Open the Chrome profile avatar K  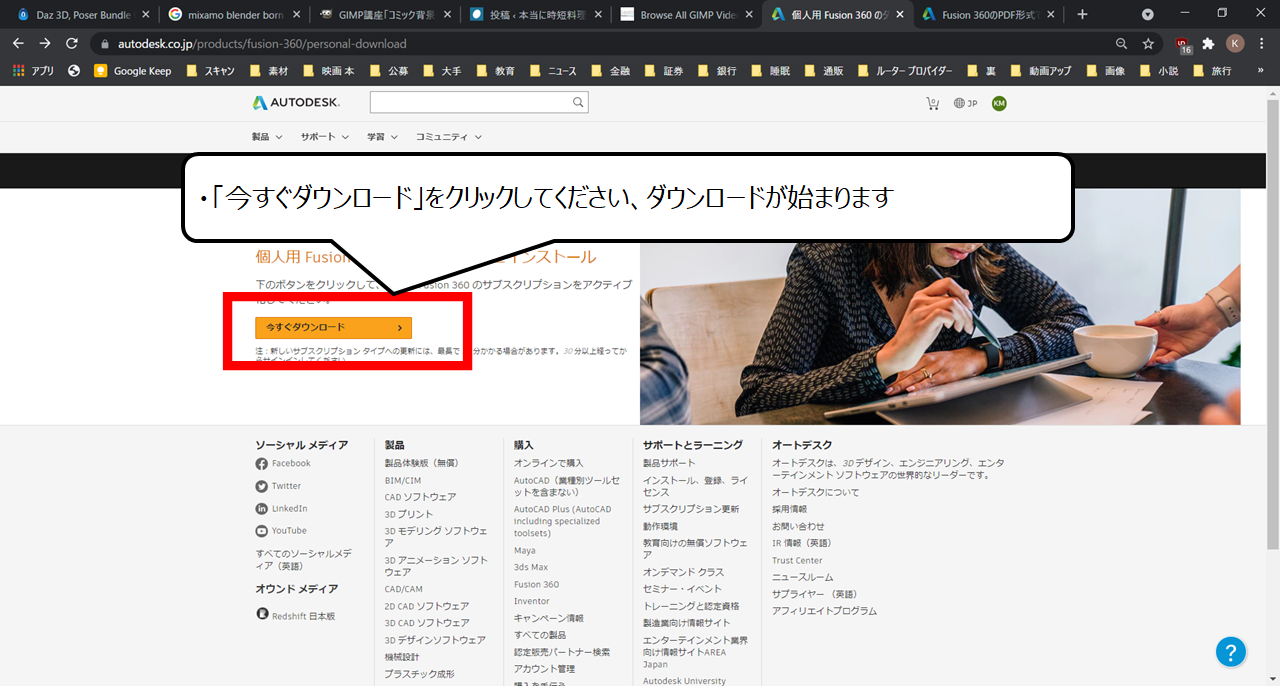click(x=1235, y=44)
